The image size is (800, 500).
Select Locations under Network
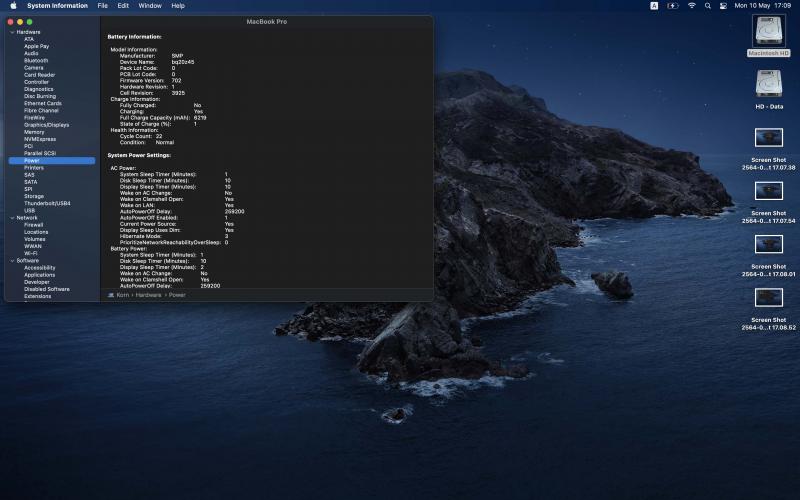[36, 232]
